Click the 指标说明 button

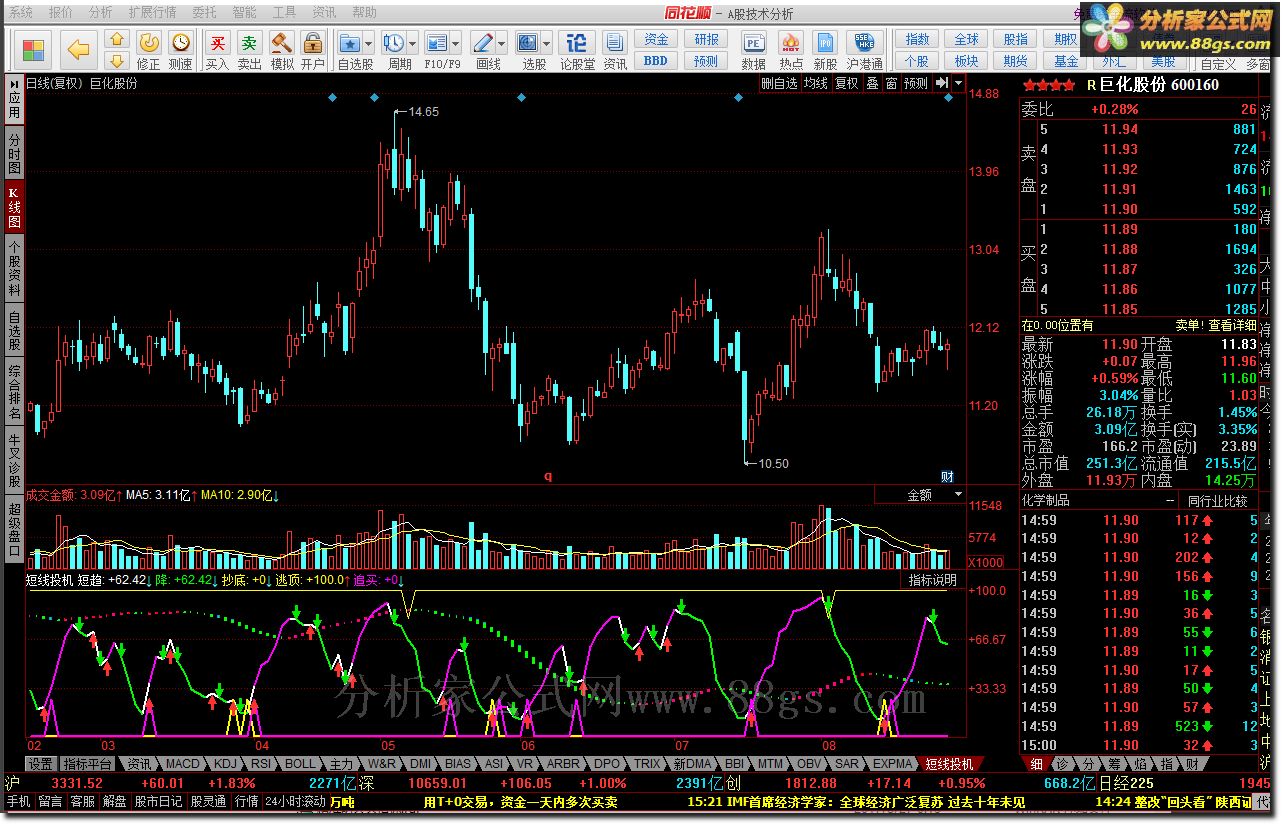pos(932,580)
